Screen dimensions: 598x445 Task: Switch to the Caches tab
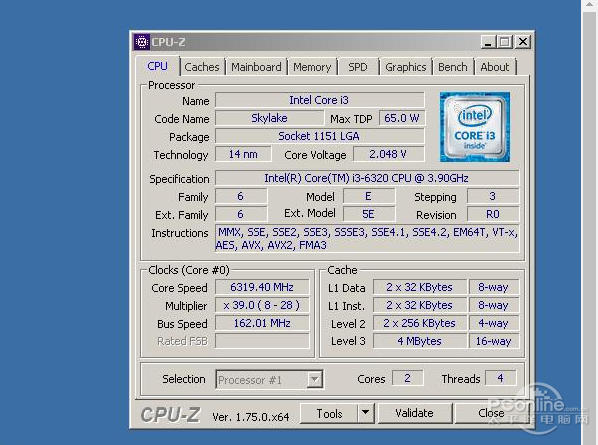coord(202,67)
